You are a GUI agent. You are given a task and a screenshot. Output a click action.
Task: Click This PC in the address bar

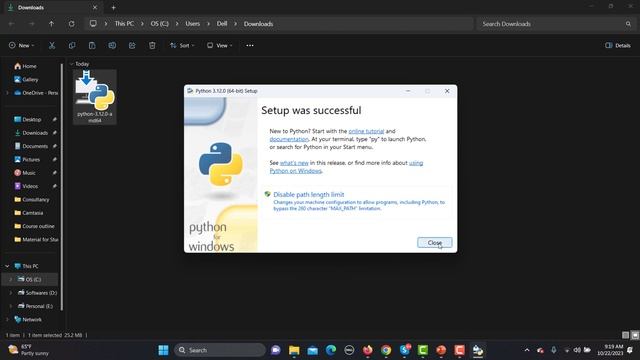tap(124, 24)
